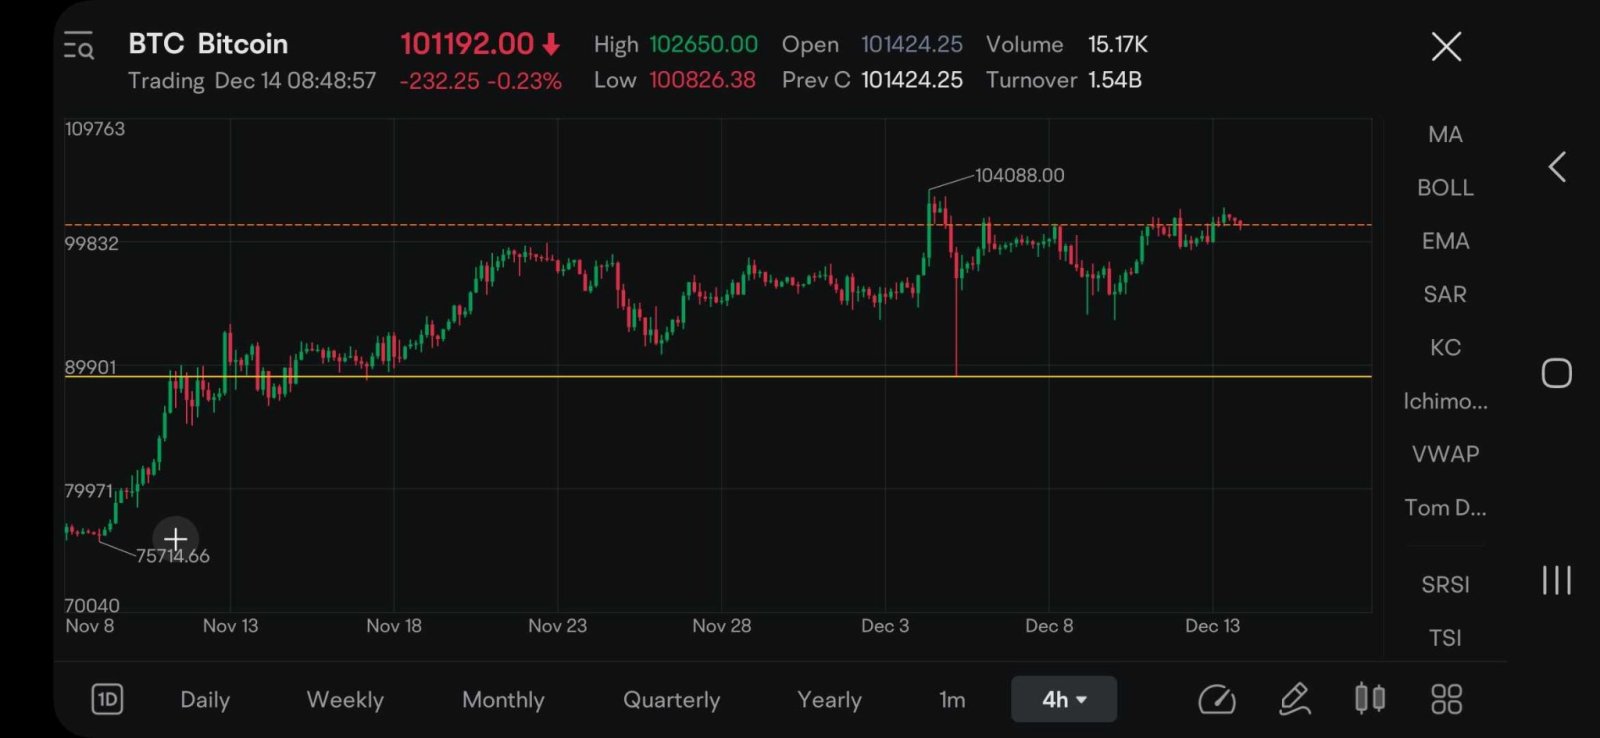1600x738 pixels.
Task: Click the price change -232.25 -0.23%
Action: coord(481,81)
